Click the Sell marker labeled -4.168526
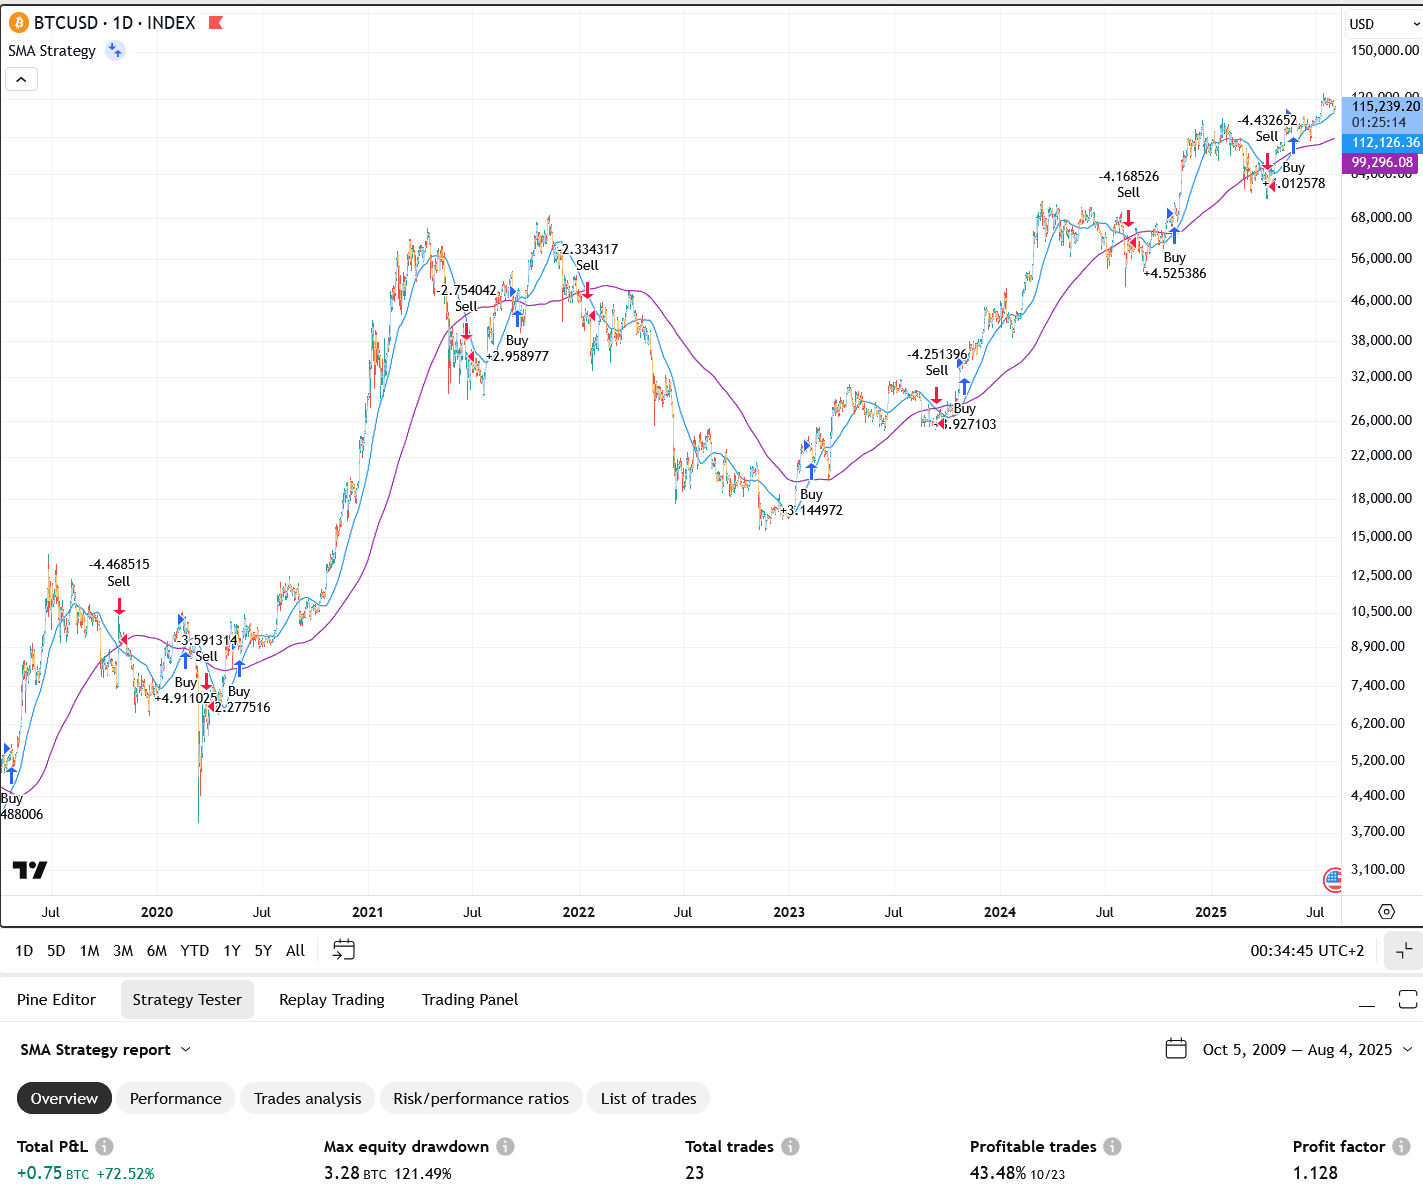Screen dimensions: 1423x1191 click(1128, 217)
